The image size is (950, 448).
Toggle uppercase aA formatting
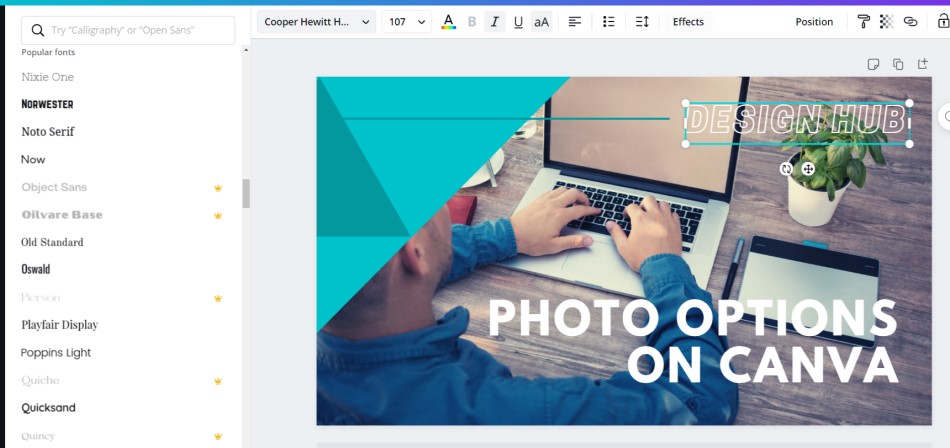pos(541,22)
